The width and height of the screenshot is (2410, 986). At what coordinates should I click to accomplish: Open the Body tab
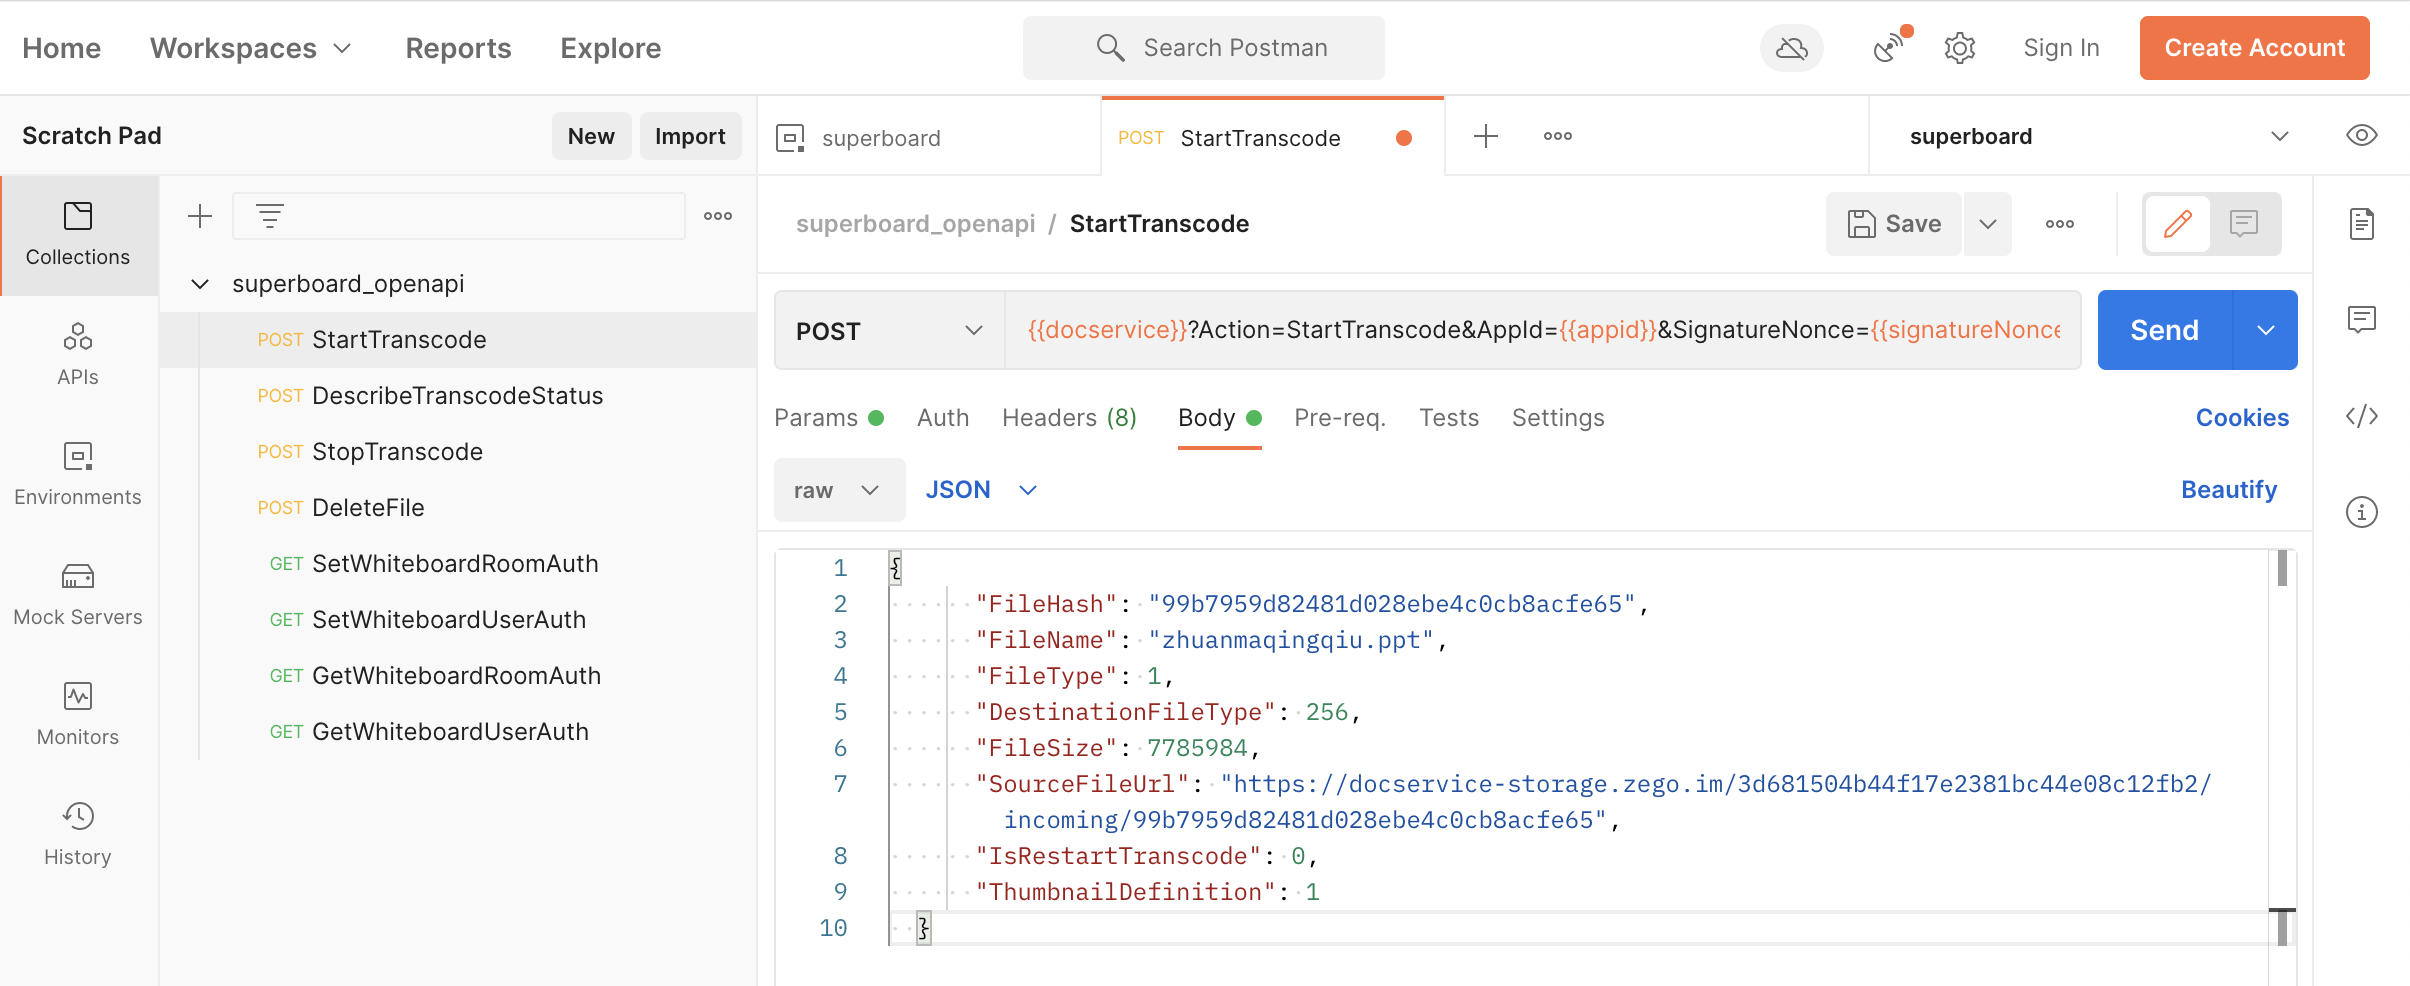coord(1220,418)
